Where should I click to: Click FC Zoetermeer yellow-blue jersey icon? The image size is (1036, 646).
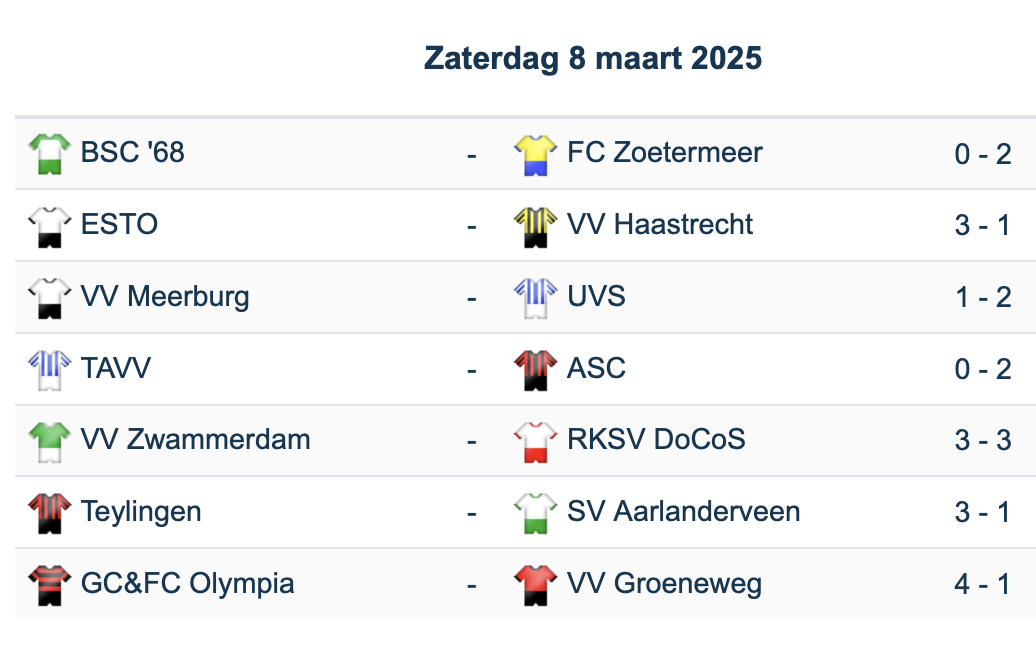click(535, 154)
